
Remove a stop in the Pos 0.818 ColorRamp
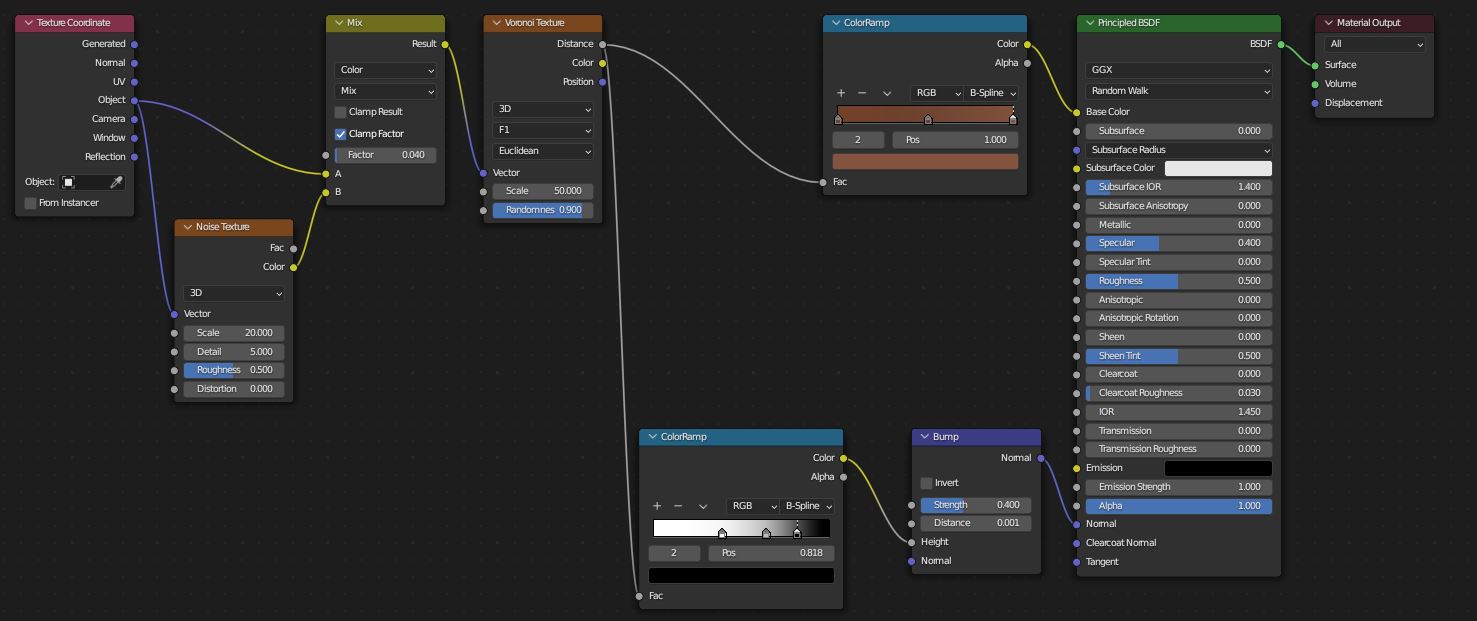pos(678,506)
